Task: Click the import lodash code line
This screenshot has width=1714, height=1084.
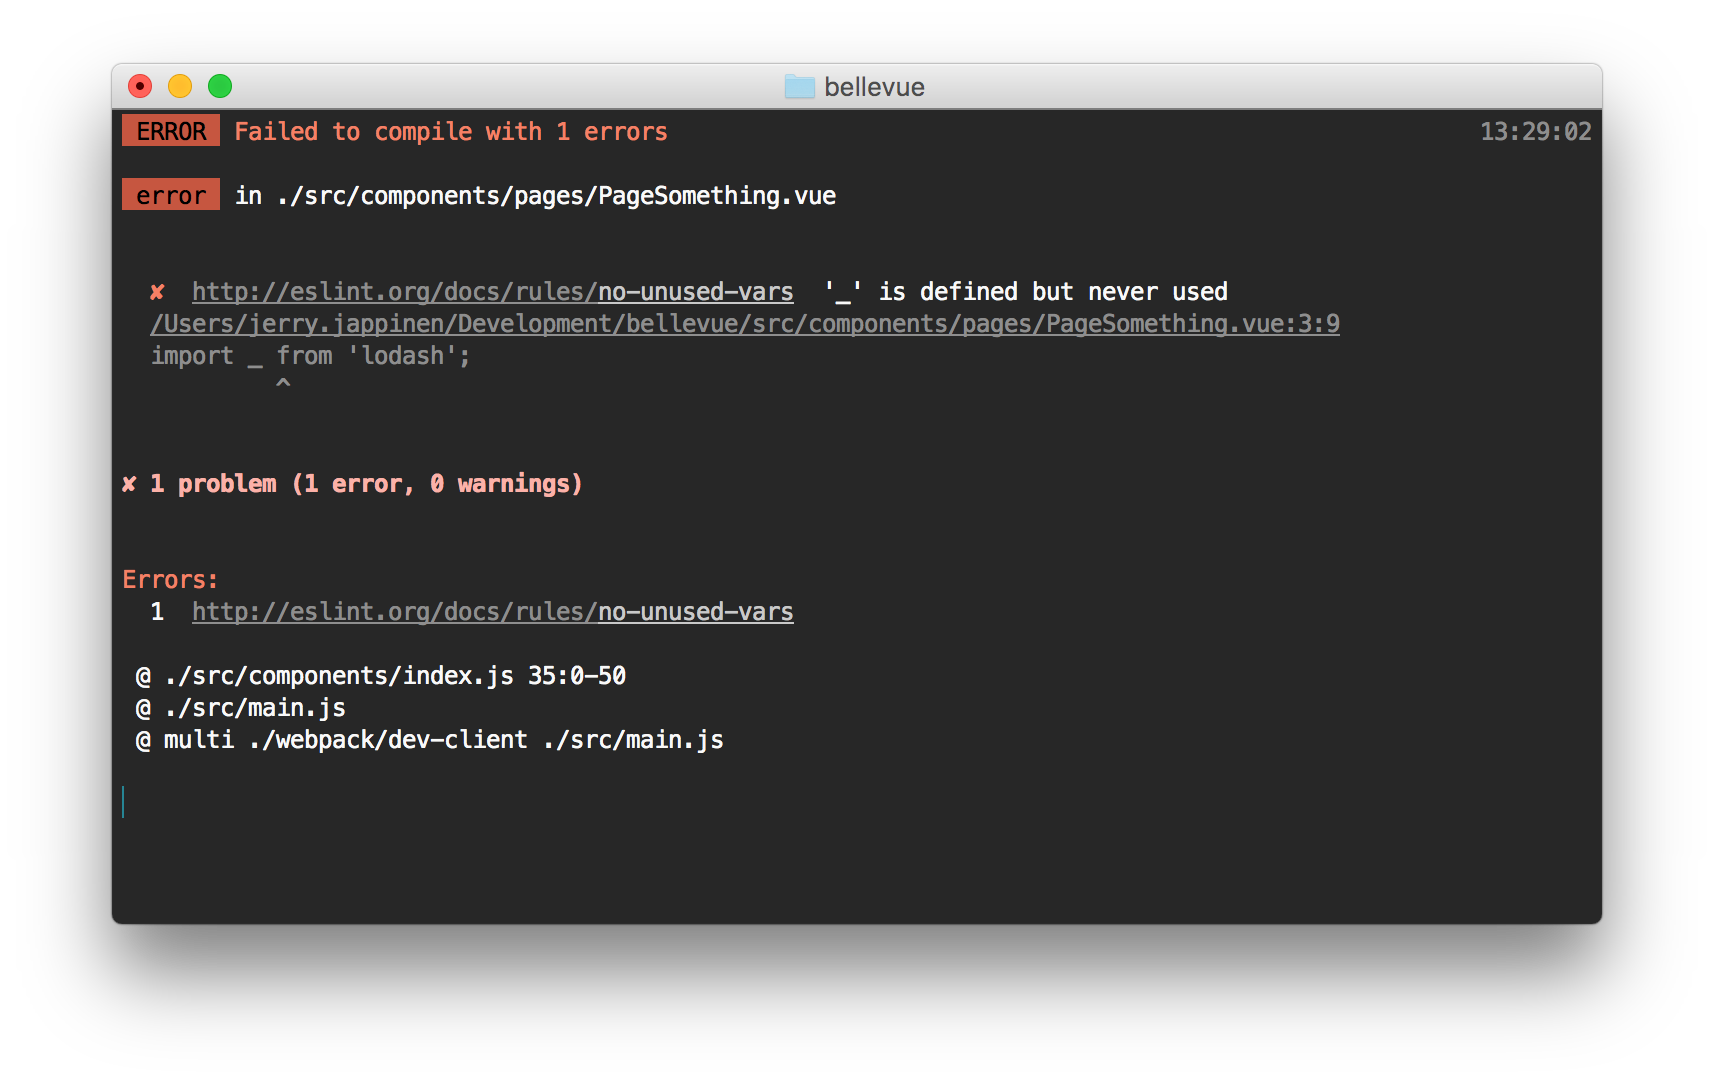Action: [310, 356]
